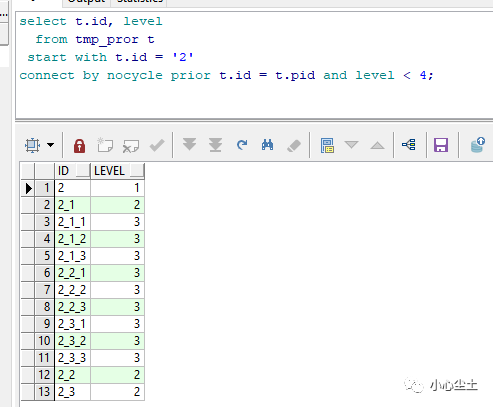Open find with the binoculars icon
This screenshot has height=407, width=493.
pyautogui.click(x=267, y=145)
